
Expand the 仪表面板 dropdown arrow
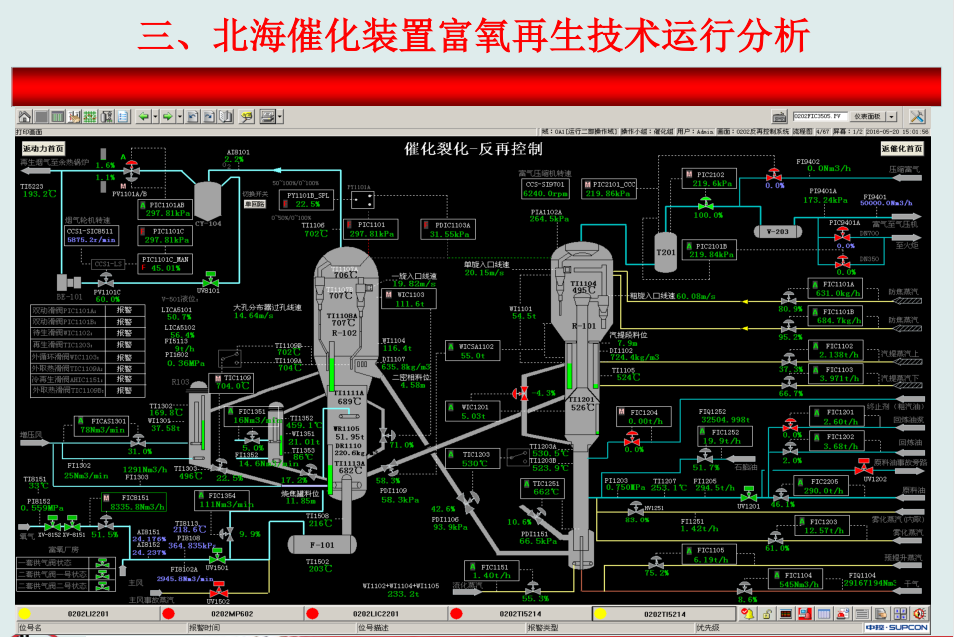click(891, 116)
